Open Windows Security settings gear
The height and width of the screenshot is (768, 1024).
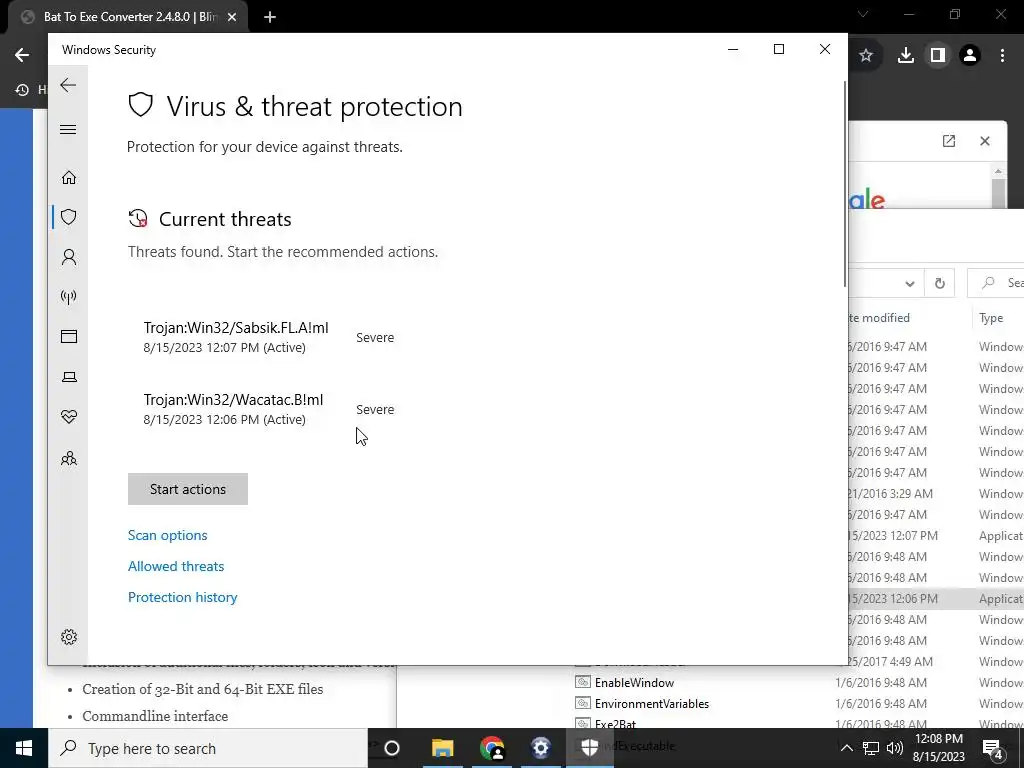tap(69, 637)
